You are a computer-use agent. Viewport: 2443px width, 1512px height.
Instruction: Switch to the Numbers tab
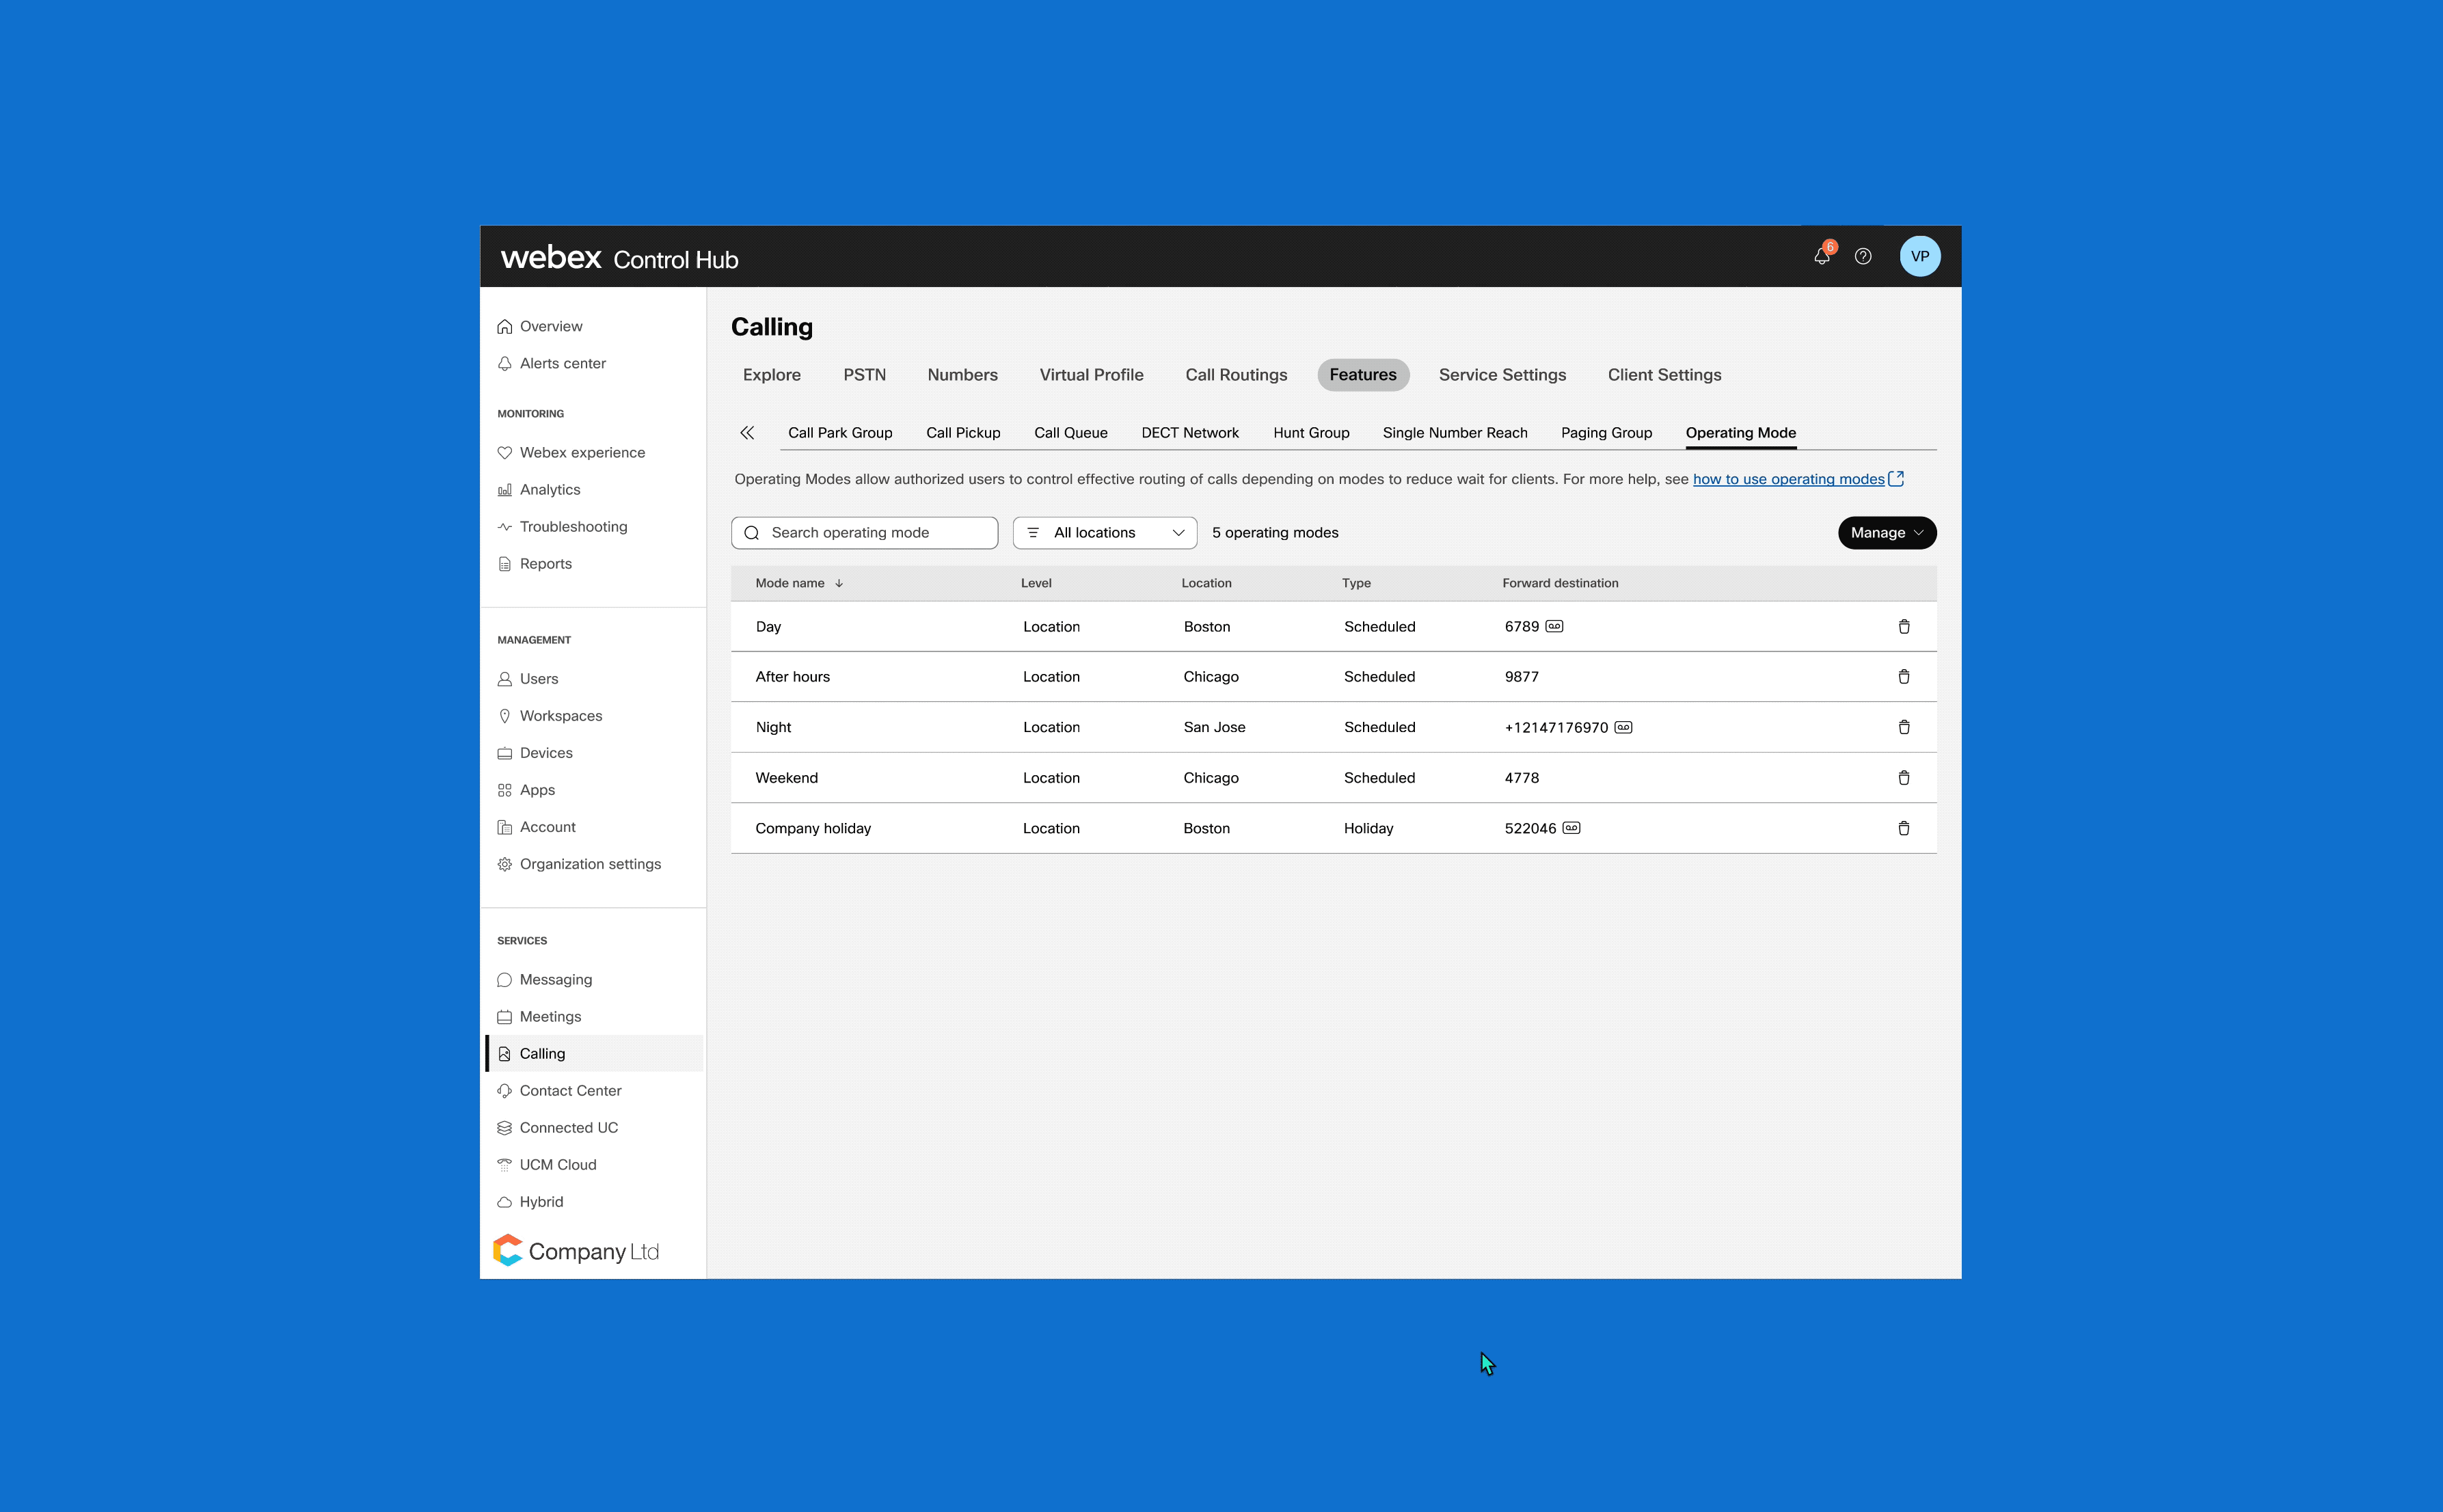point(962,374)
